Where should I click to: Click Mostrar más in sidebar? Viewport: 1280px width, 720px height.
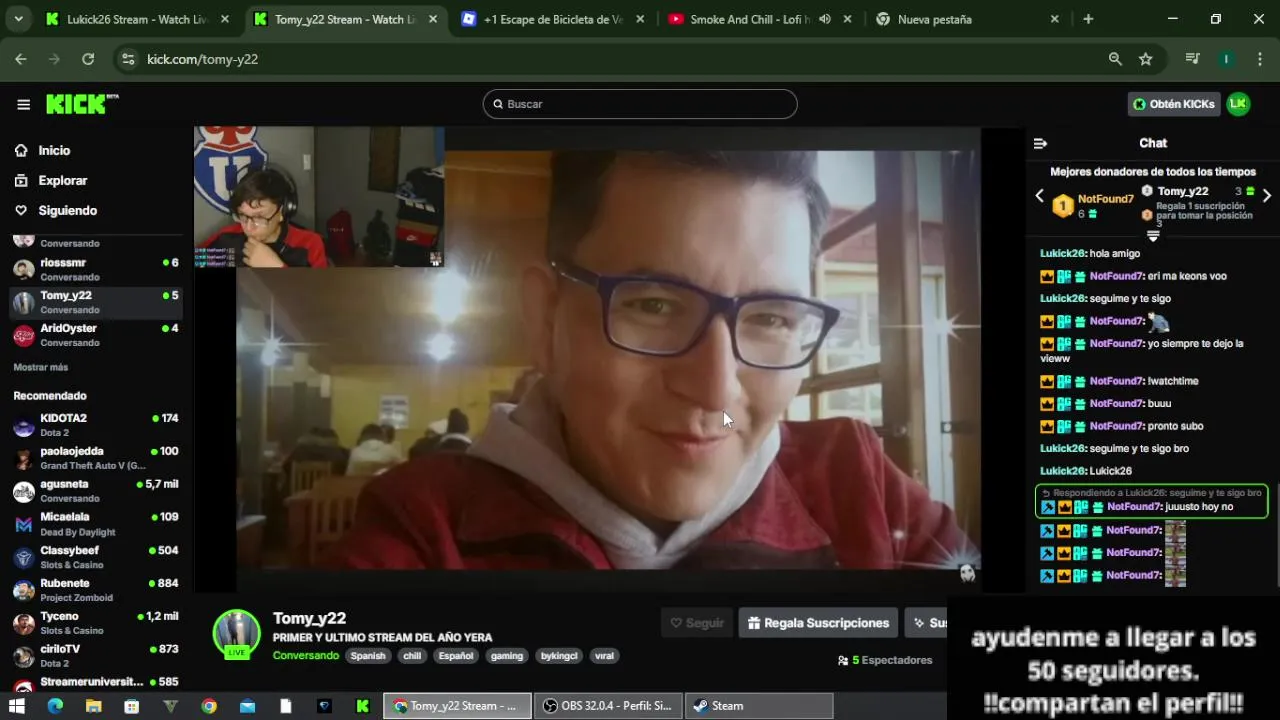(x=41, y=367)
